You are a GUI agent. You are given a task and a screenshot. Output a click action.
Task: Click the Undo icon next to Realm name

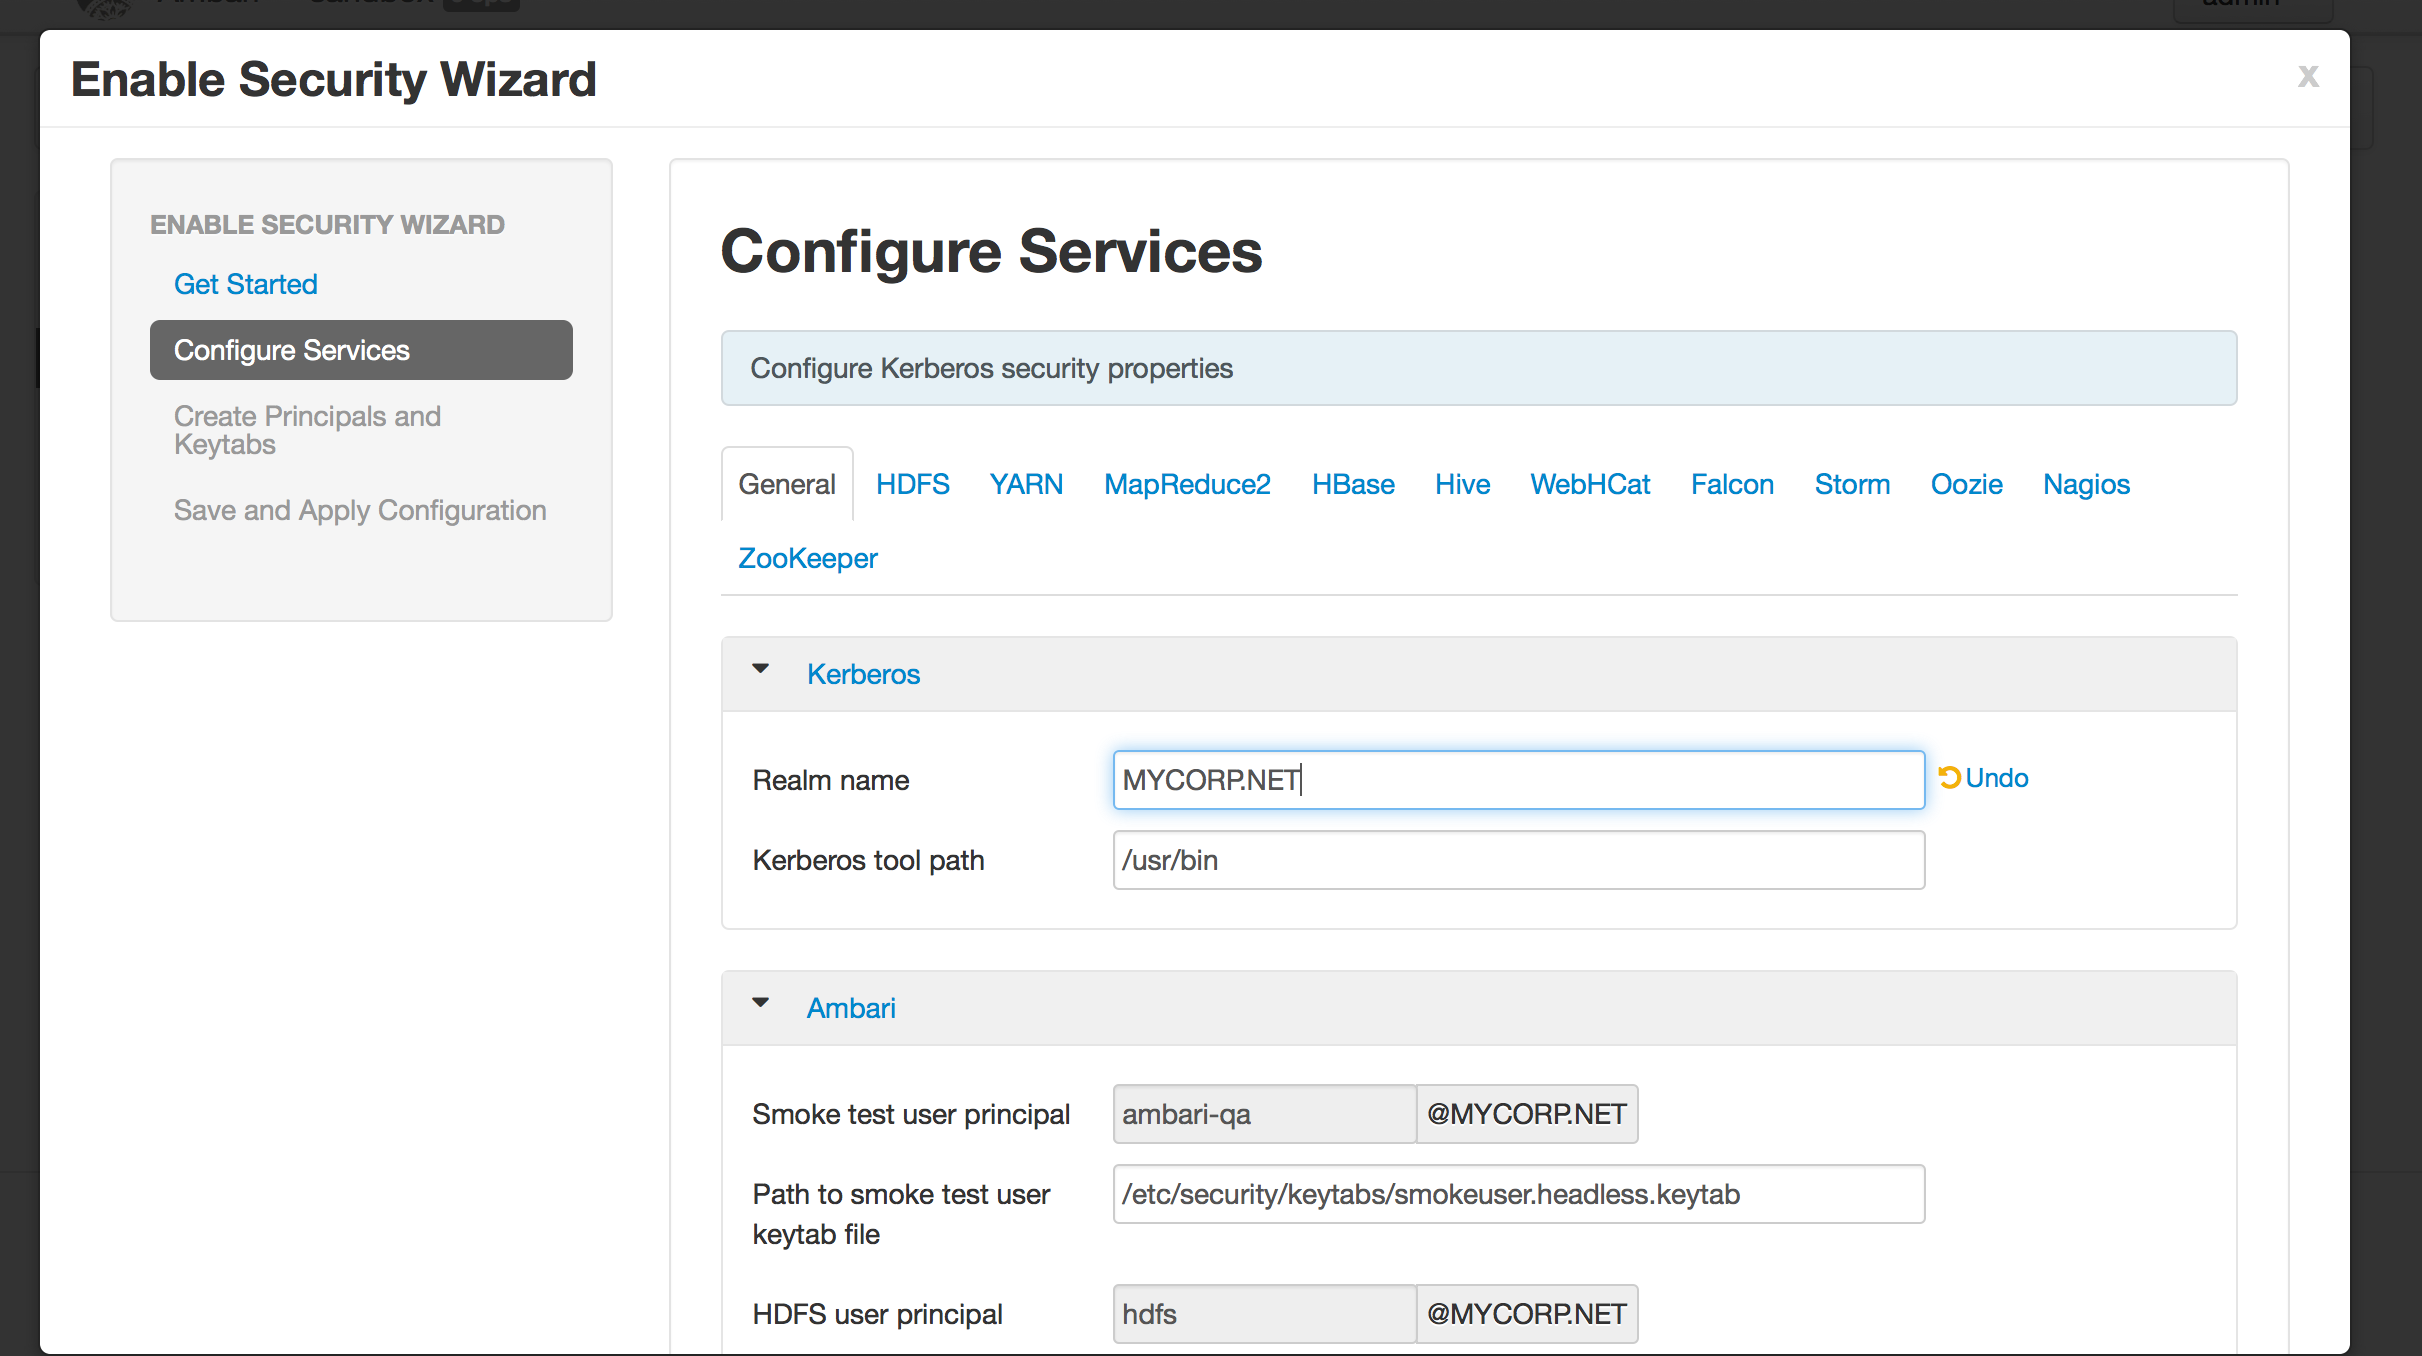1949,777
